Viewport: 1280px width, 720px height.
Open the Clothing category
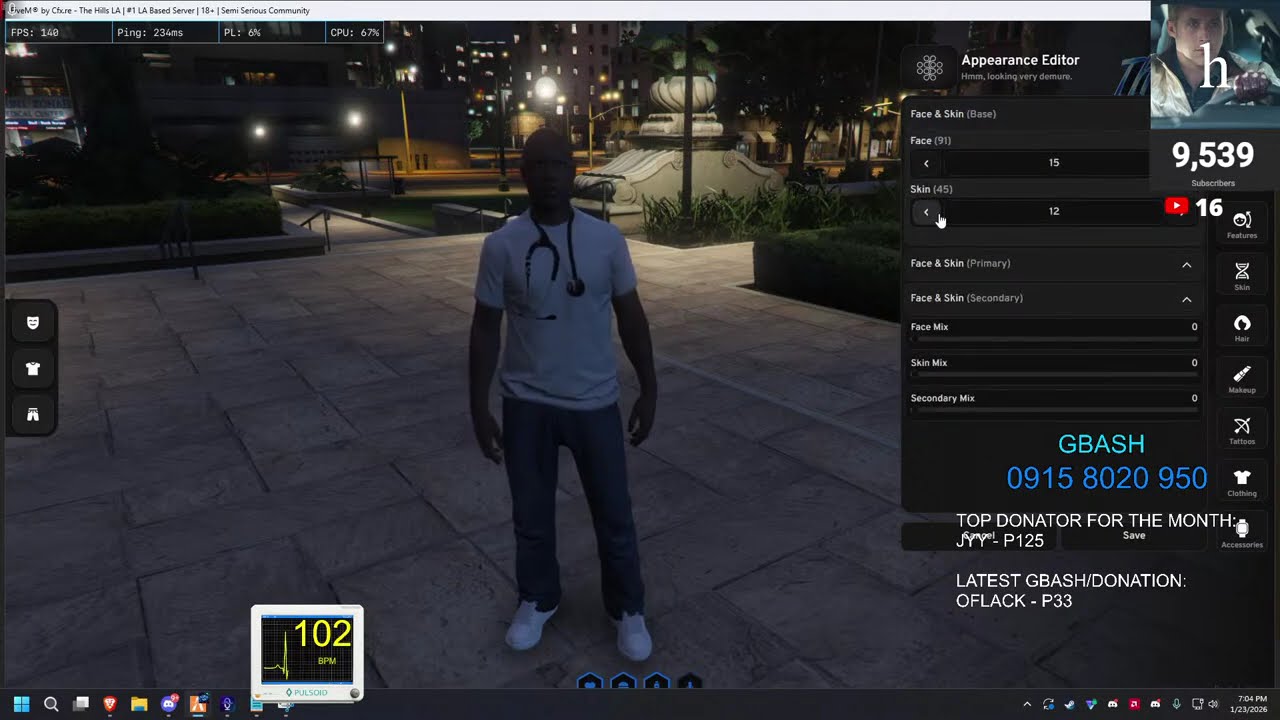(1242, 482)
